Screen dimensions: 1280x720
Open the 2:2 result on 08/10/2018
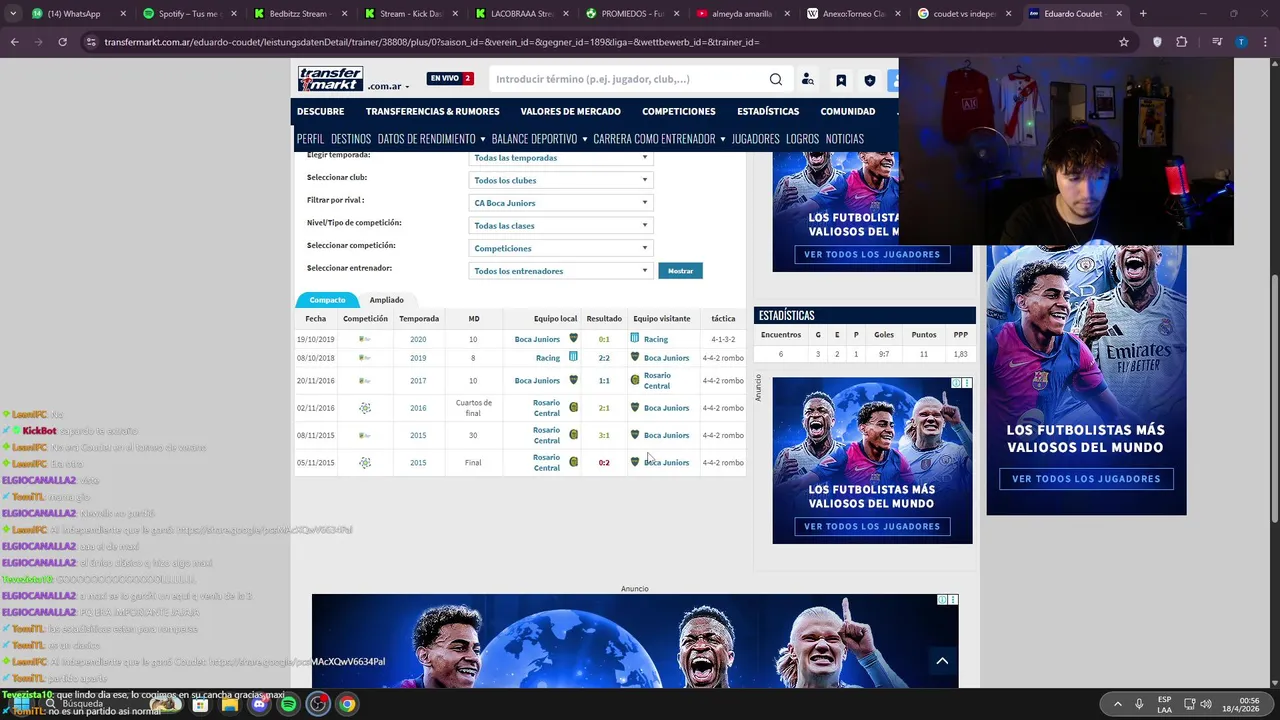click(604, 358)
